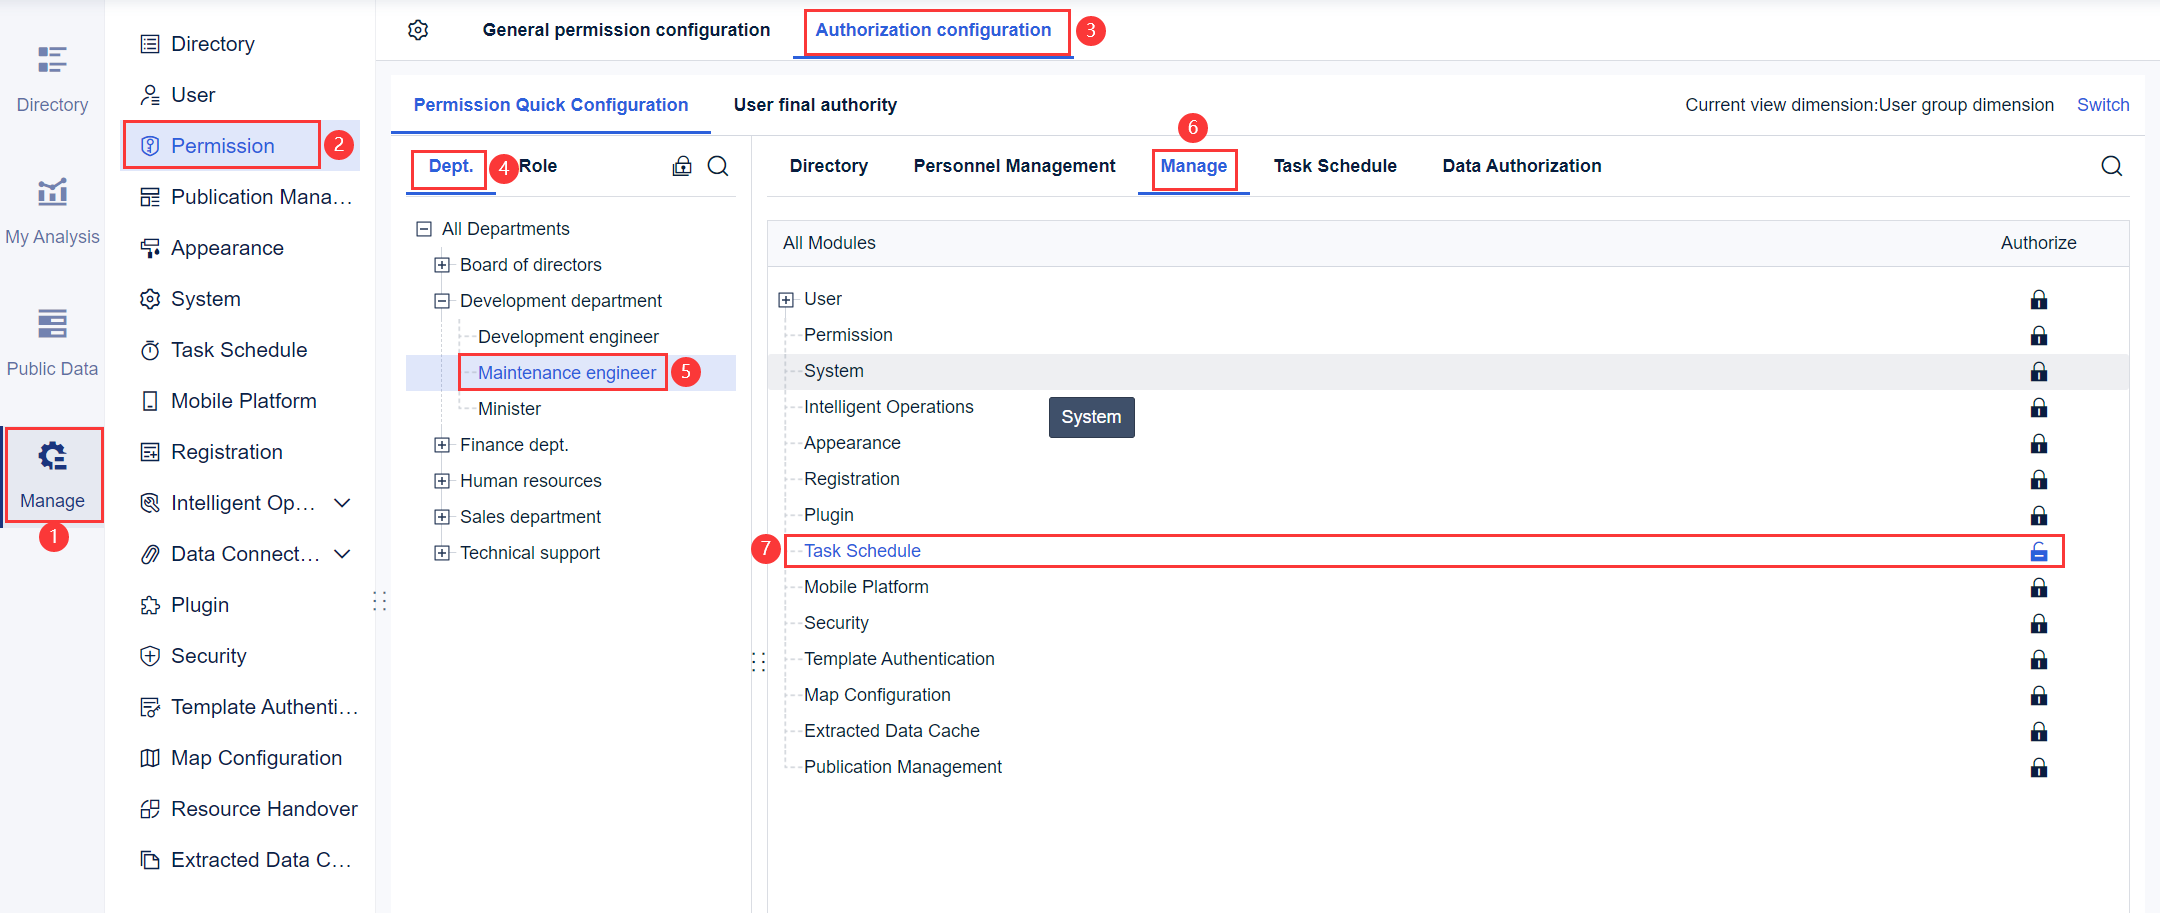Toggle the lock for the Security module
This screenshot has height=913, width=2160.
2038,623
